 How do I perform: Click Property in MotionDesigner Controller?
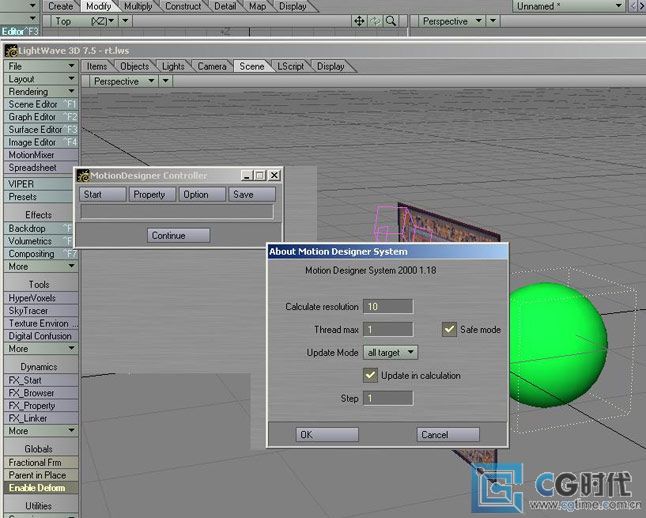click(x=152, y=195)
